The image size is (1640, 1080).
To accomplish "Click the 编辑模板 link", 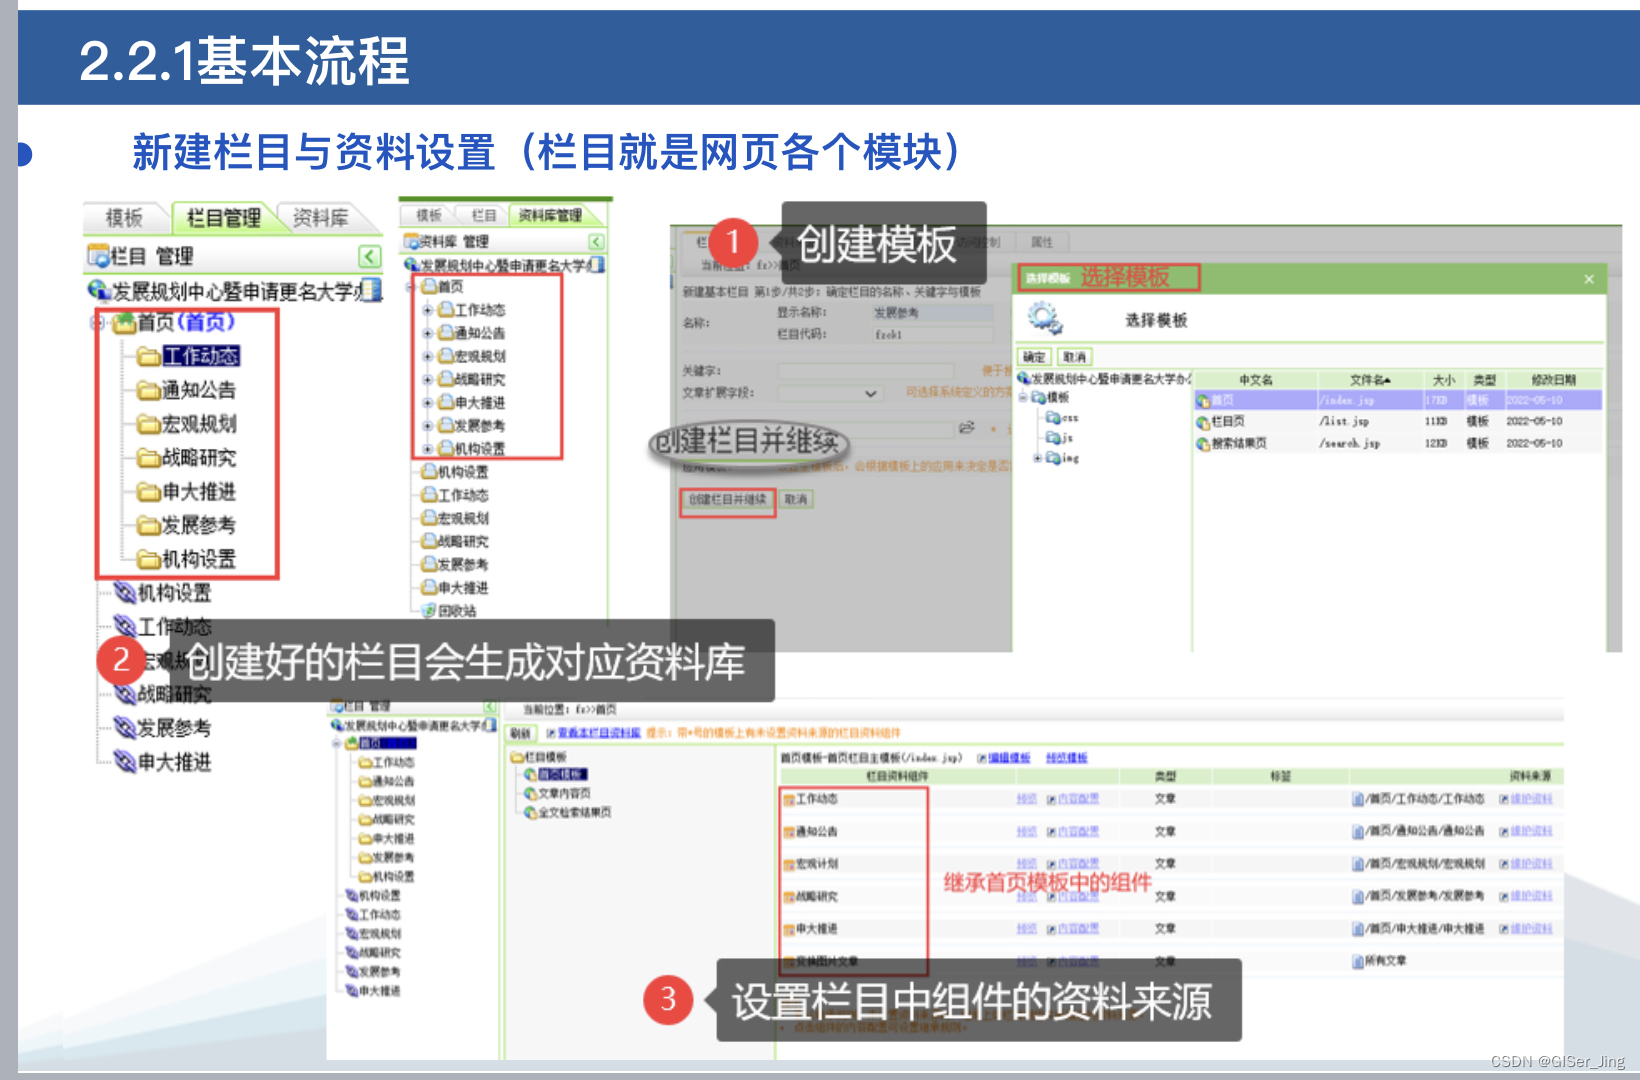I will pyautogui.click(x=1009, y=758).
